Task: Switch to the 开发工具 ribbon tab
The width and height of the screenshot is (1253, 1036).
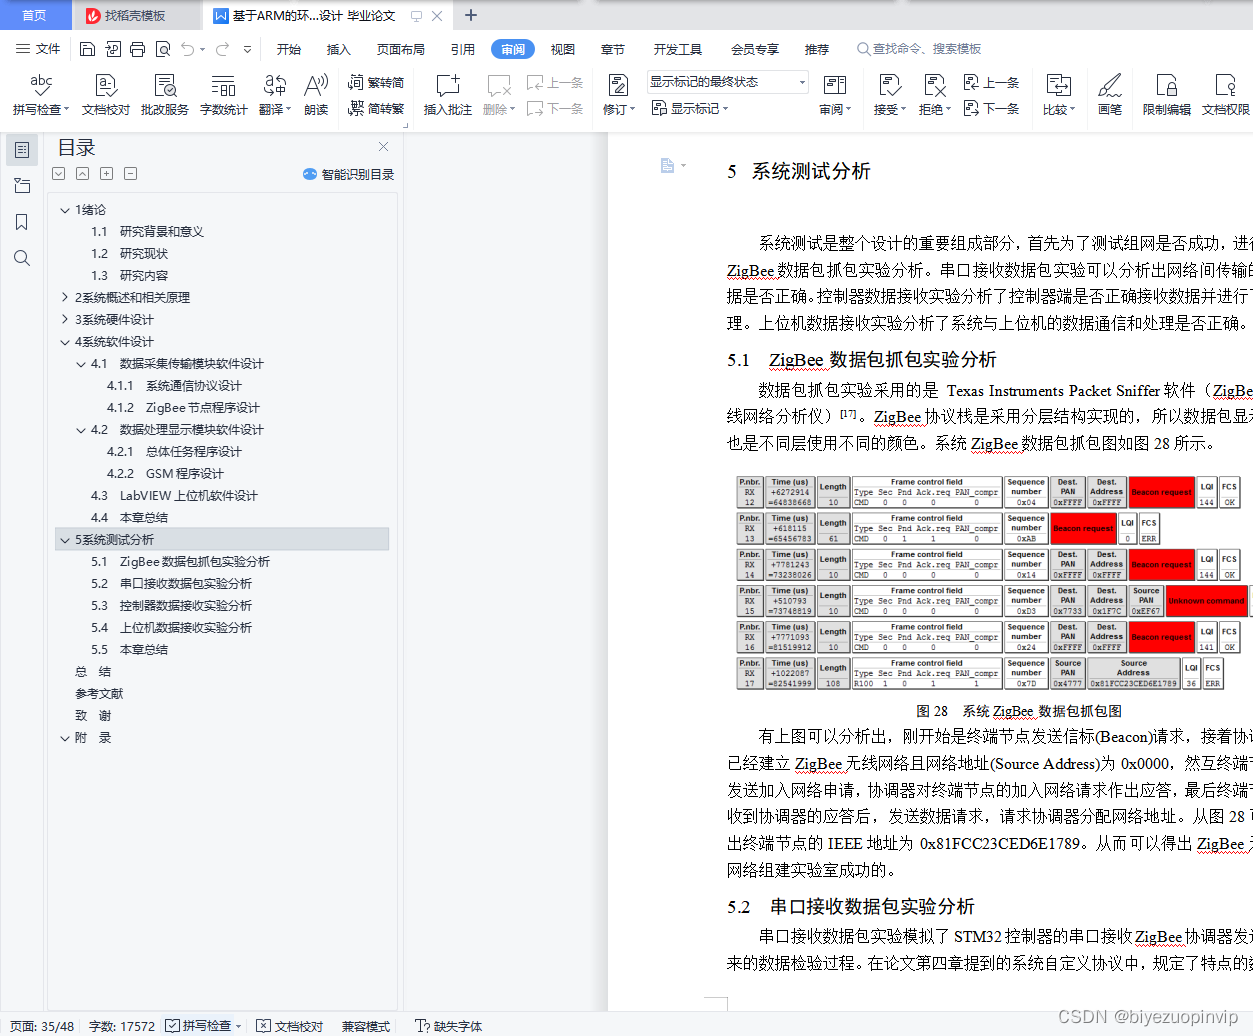Action: 677,49
